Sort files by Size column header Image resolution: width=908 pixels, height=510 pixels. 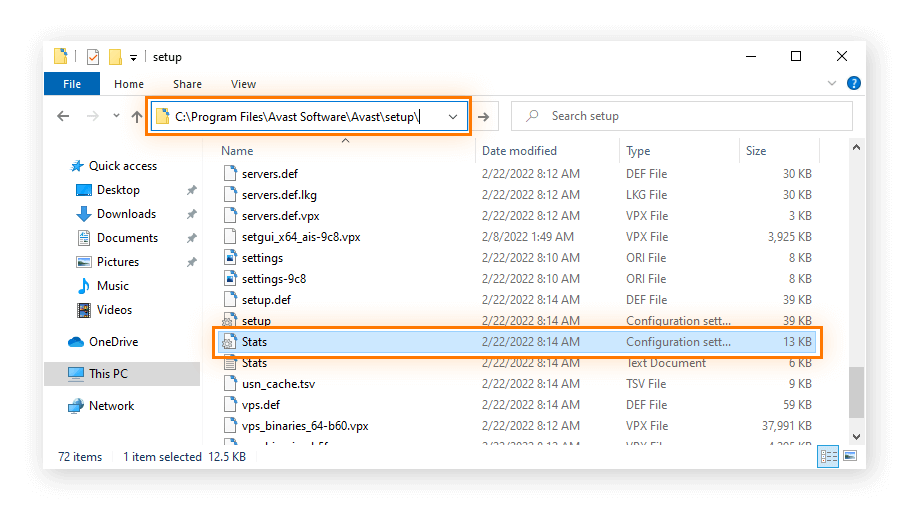pos(756,151)
